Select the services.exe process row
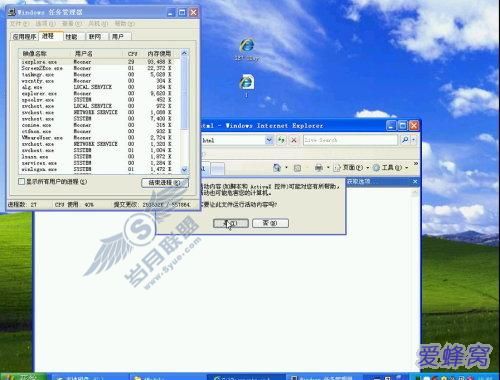This screenshot has height=380, width=500. coord(100,163)
